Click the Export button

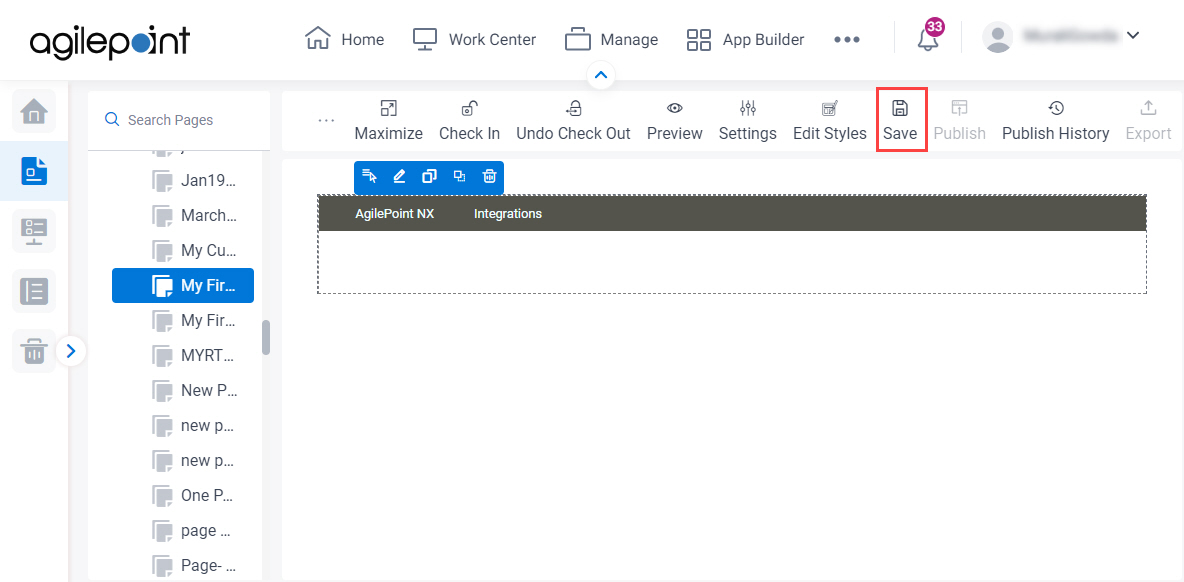(1148, 121)
